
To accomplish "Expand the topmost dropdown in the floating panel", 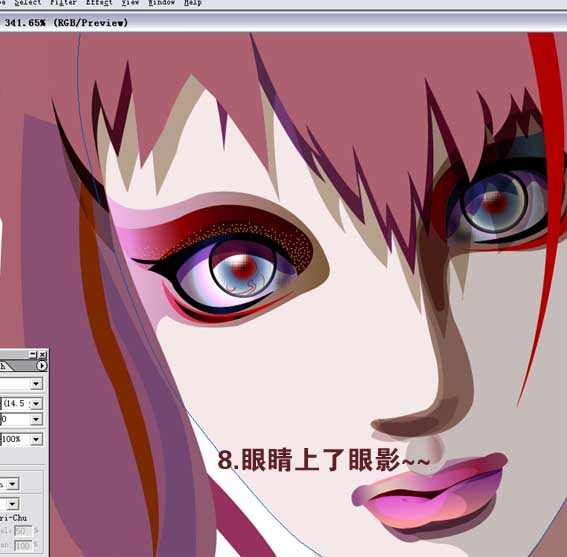I will (36, 384).
